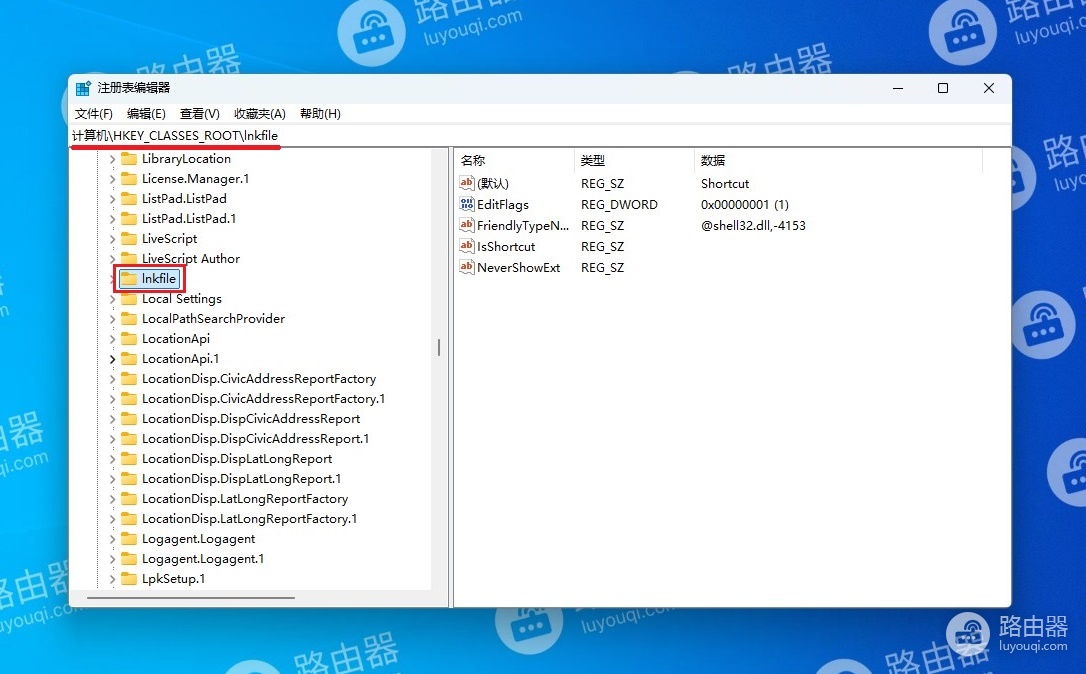Select LocationDisp.LatLongReportFactory key
The height and width of the screenshot is (674, 1086).
click(x=244, y=499)
